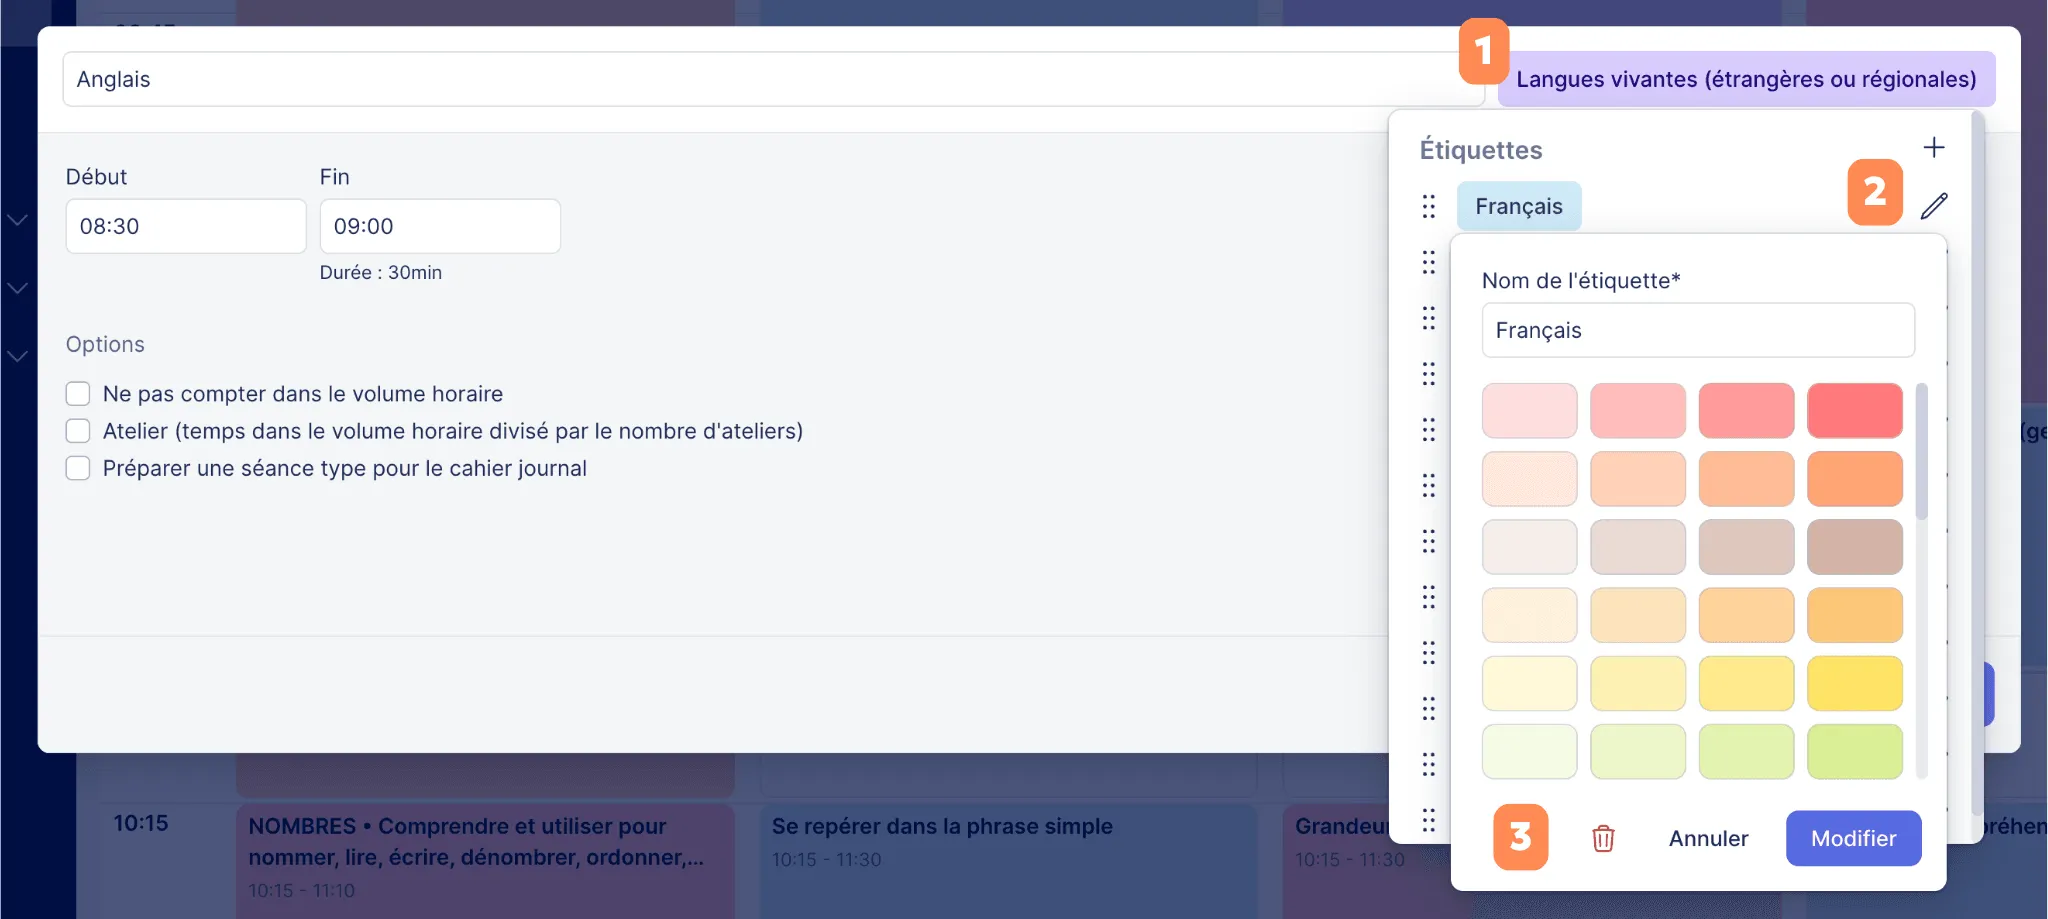2048x919 pixels.
Task: Click the Modifier button
Action: (1853, 838)
